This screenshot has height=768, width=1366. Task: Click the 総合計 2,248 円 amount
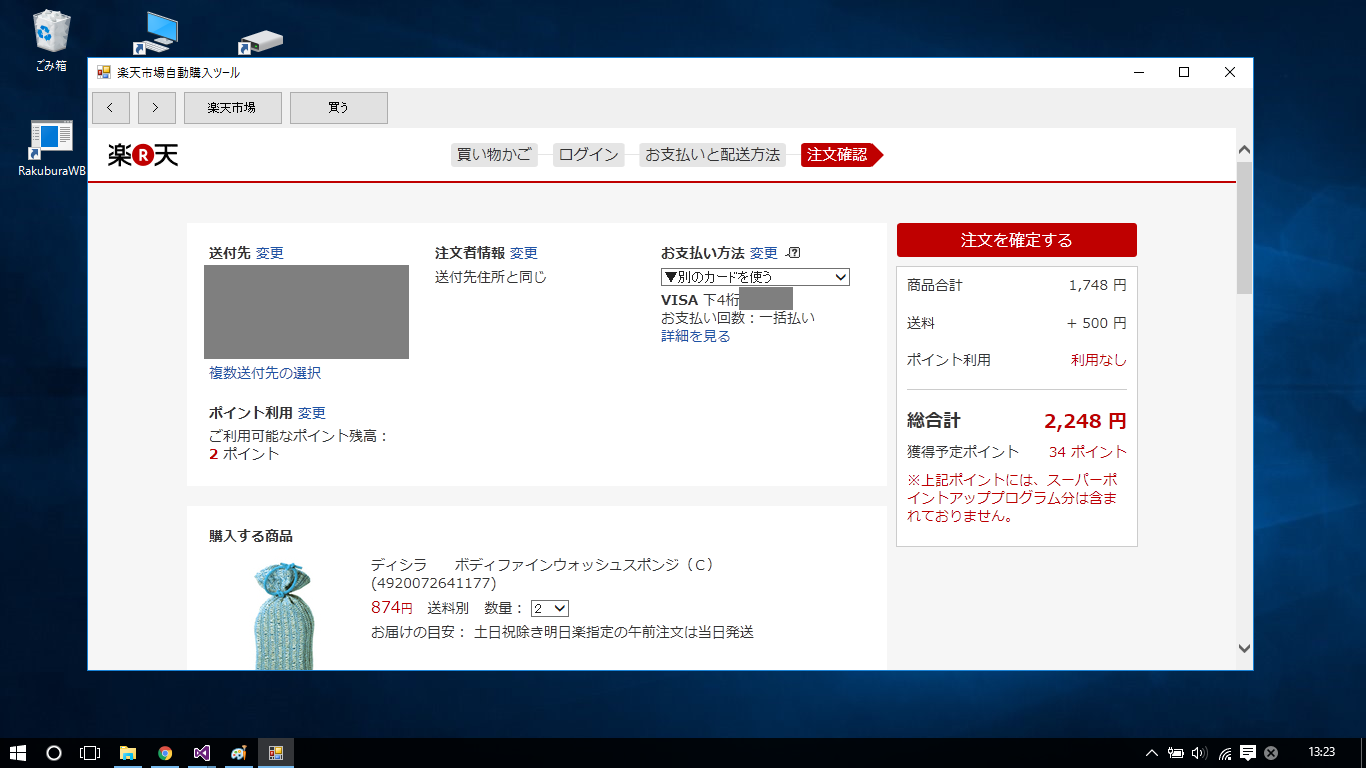1085,421
